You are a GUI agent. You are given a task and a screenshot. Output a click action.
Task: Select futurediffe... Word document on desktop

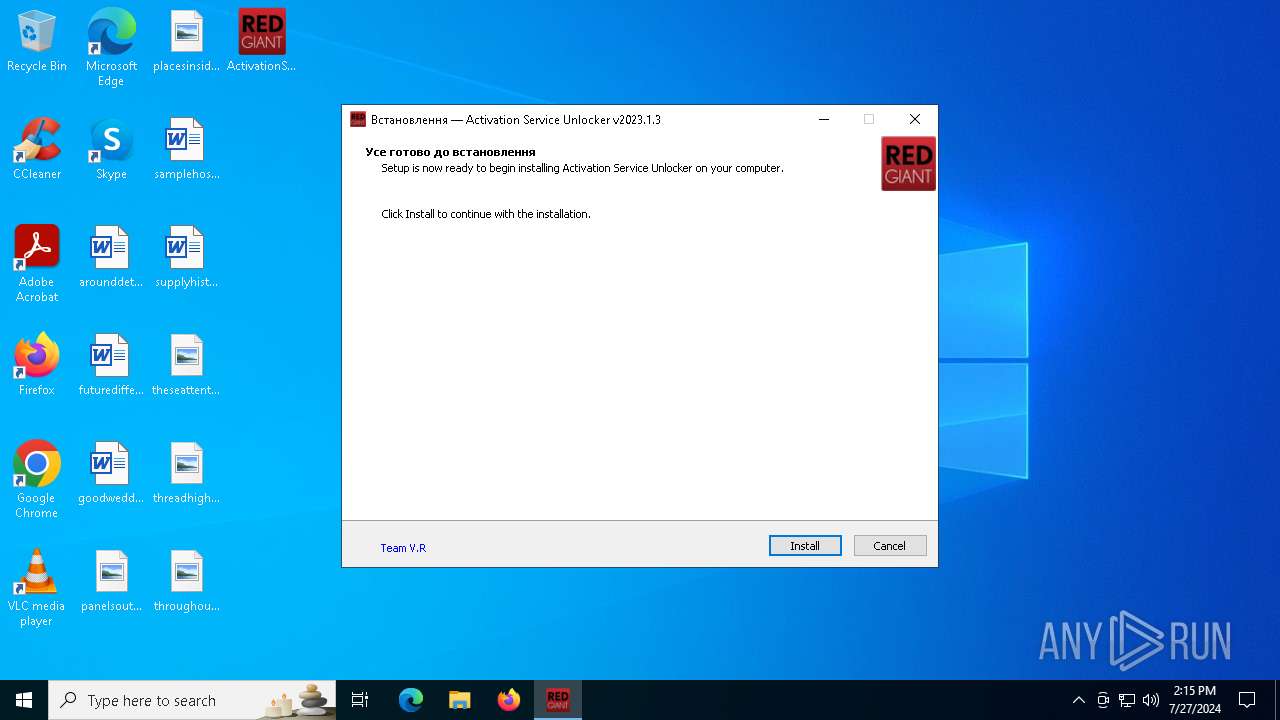111,365
